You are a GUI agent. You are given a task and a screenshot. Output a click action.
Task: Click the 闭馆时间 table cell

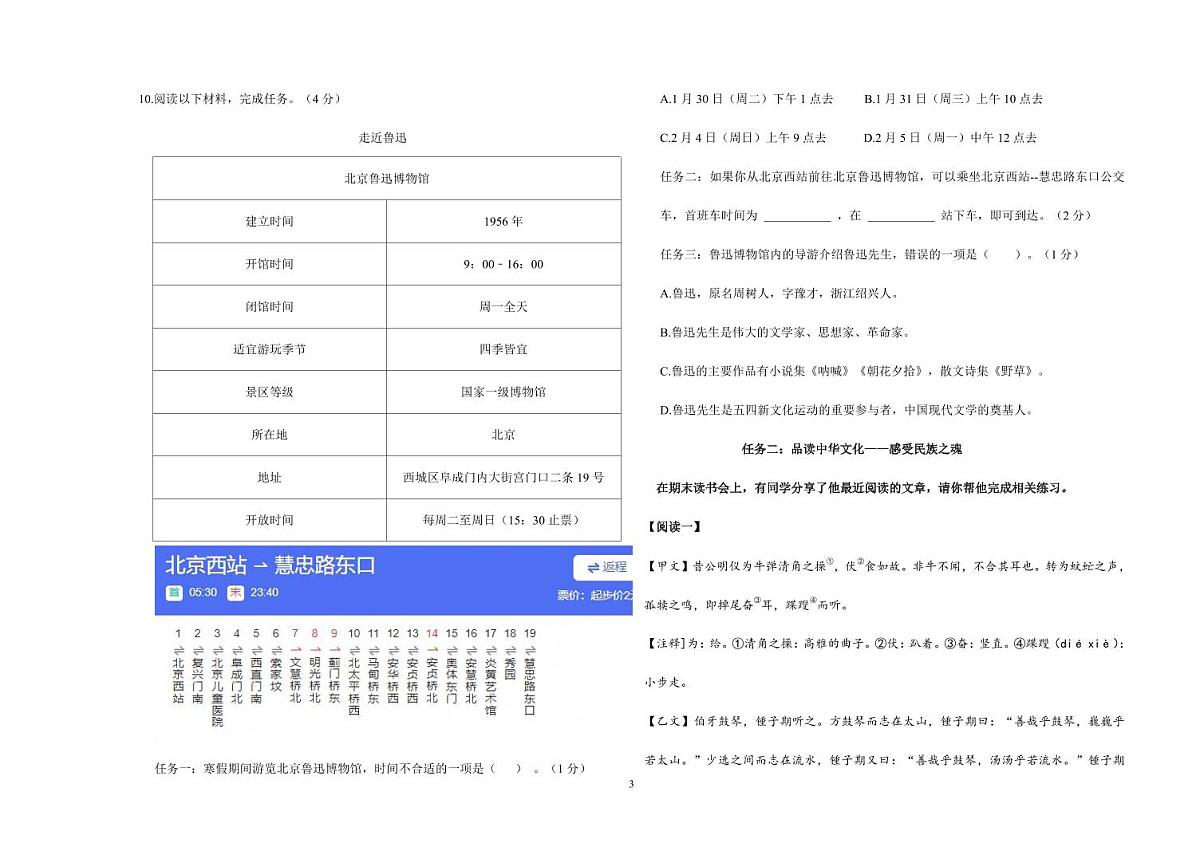click(269, 307)
